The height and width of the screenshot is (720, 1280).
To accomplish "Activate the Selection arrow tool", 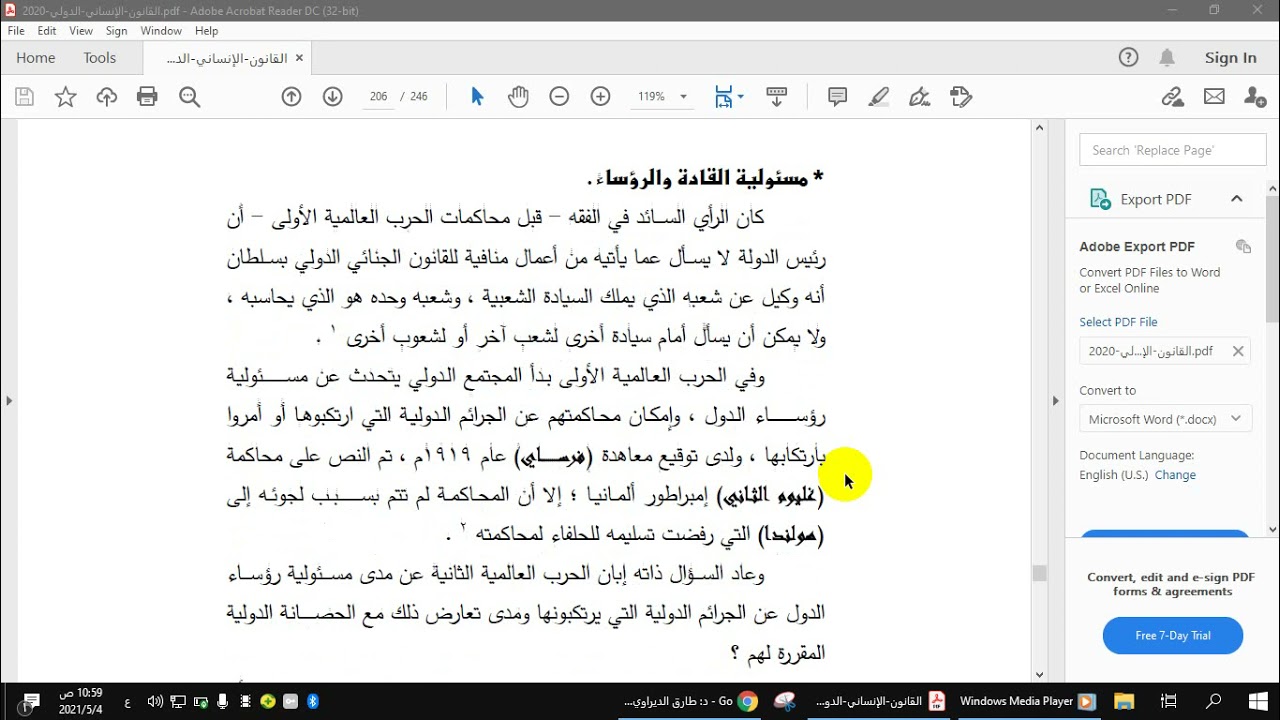I will [x=477, y=97].
